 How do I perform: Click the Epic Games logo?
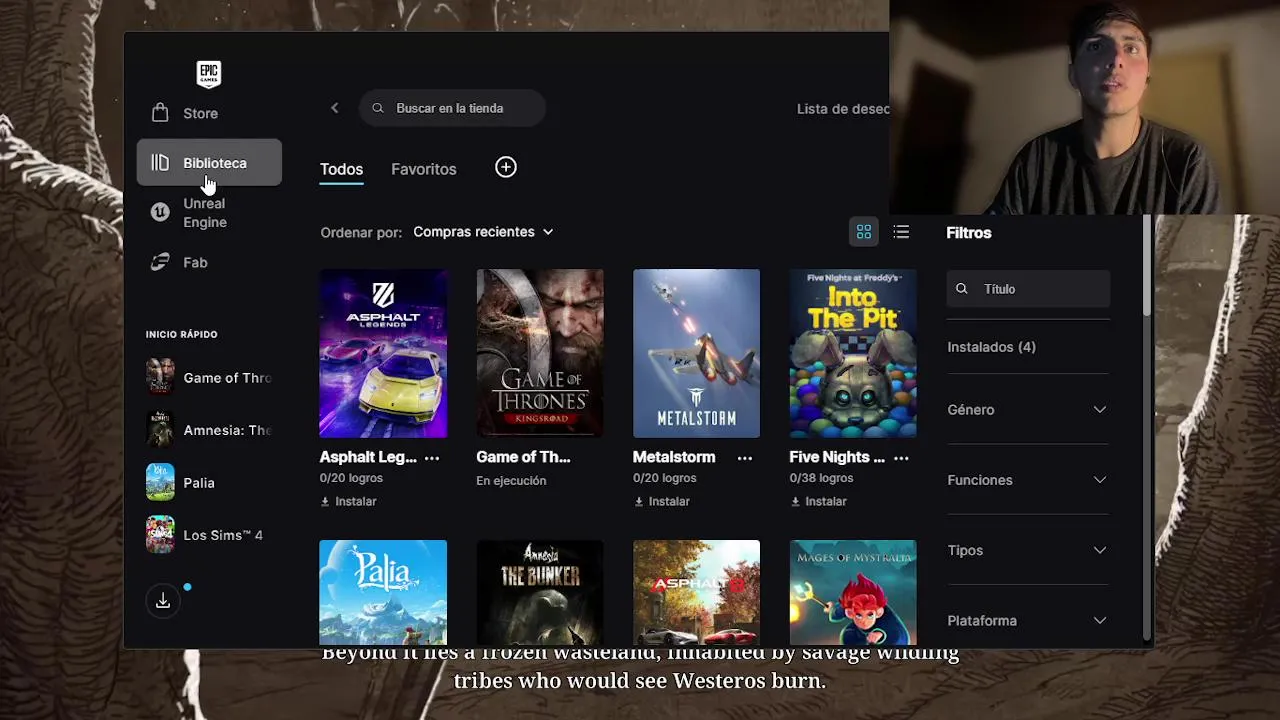[208, 74]
